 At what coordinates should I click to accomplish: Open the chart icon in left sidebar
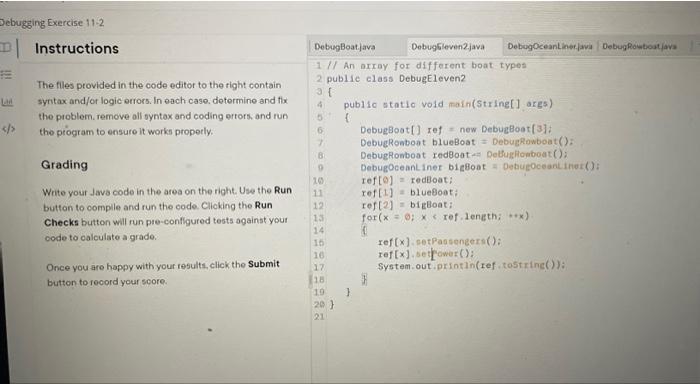coord(7,102)
